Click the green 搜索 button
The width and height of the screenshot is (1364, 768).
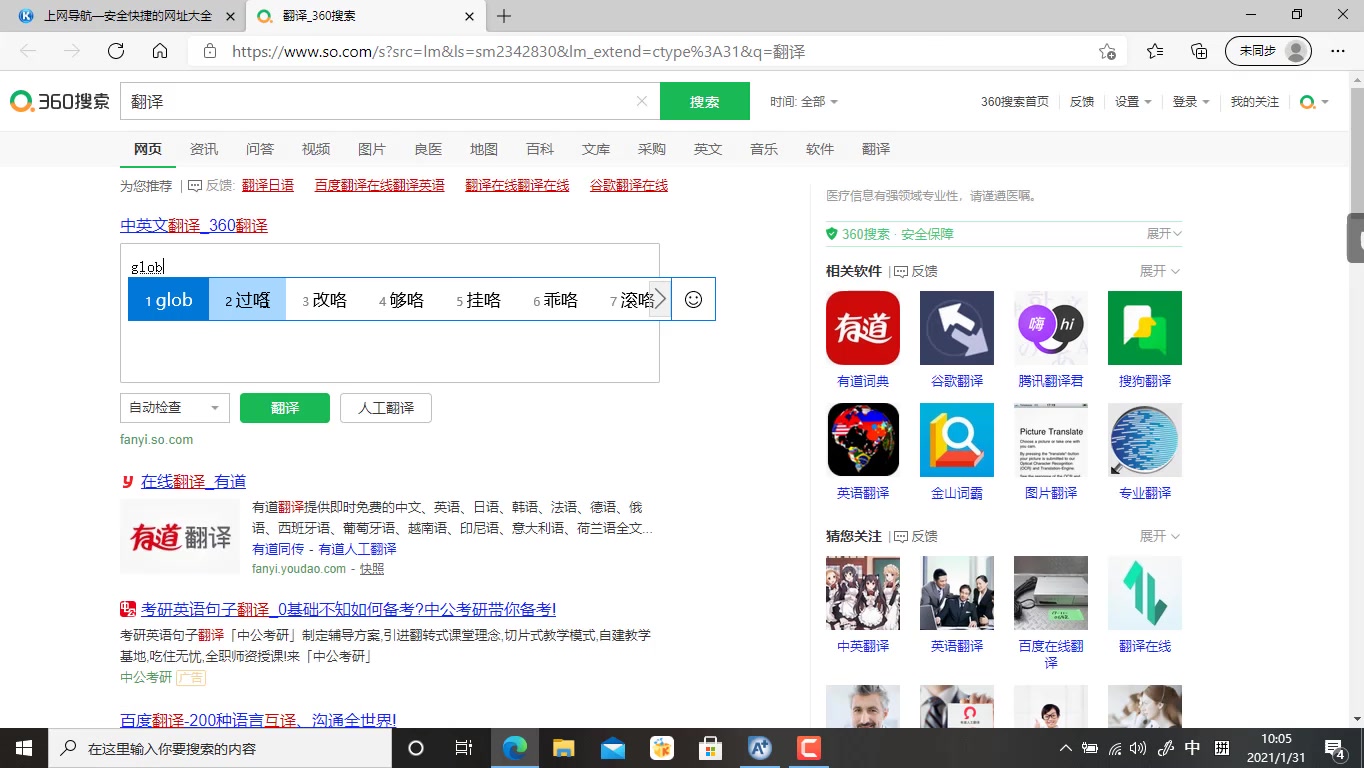(705, 101)
